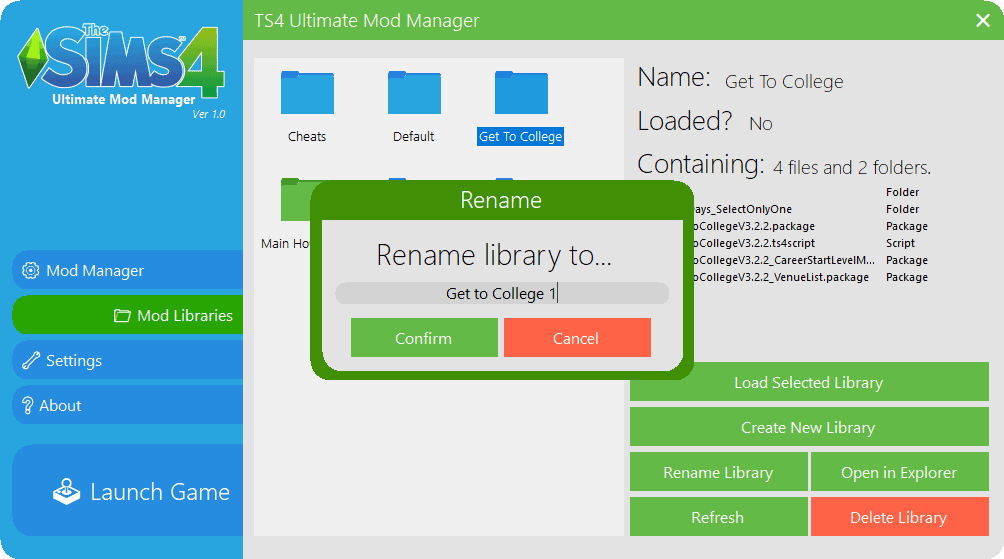The height and width of the screenshot is (559, 1004).
Task: Refresh the library list
Action: click(717, 517)
